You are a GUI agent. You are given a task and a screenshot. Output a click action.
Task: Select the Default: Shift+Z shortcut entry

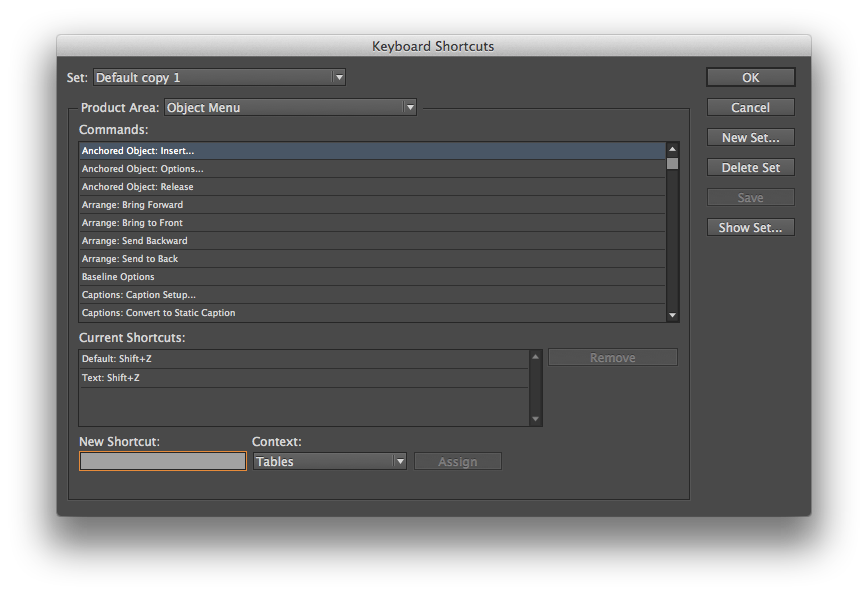coord(304,359)
